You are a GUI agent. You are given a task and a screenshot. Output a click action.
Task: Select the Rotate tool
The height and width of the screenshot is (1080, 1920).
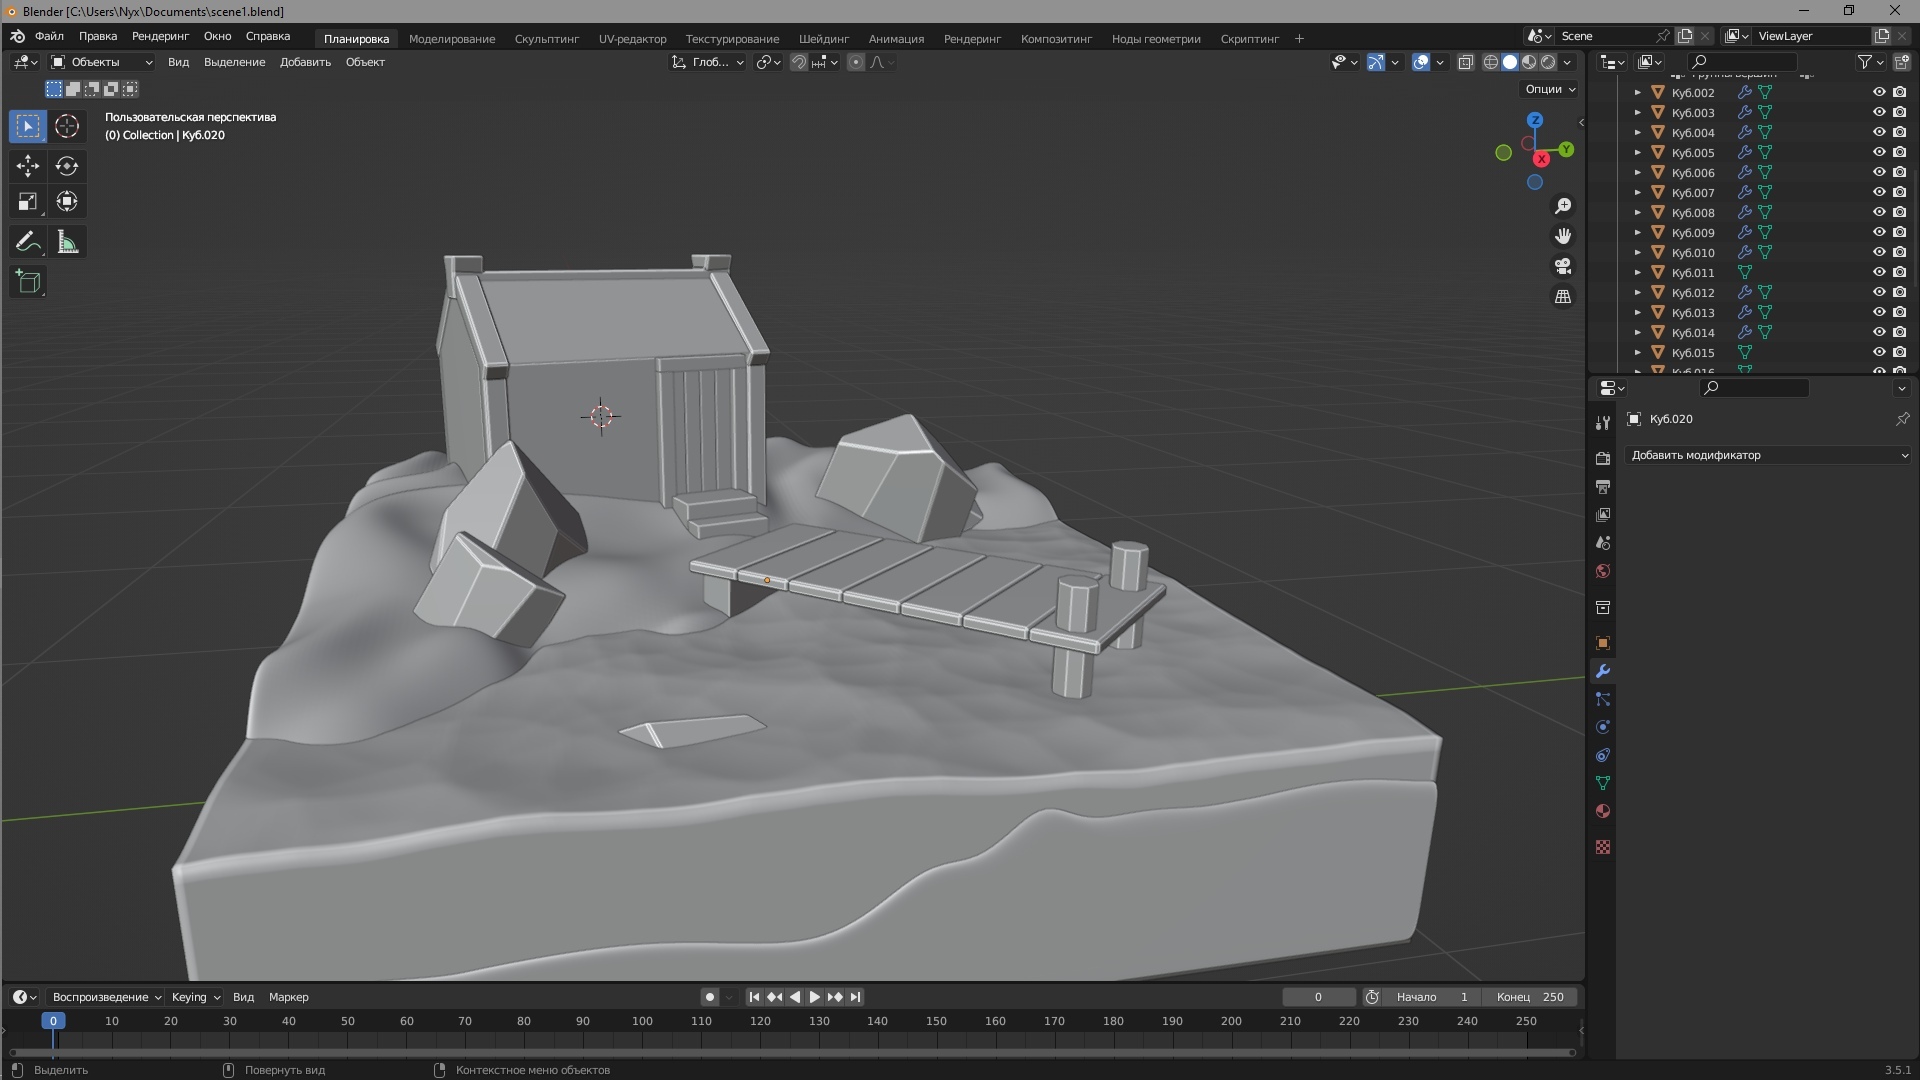(67, 166)
